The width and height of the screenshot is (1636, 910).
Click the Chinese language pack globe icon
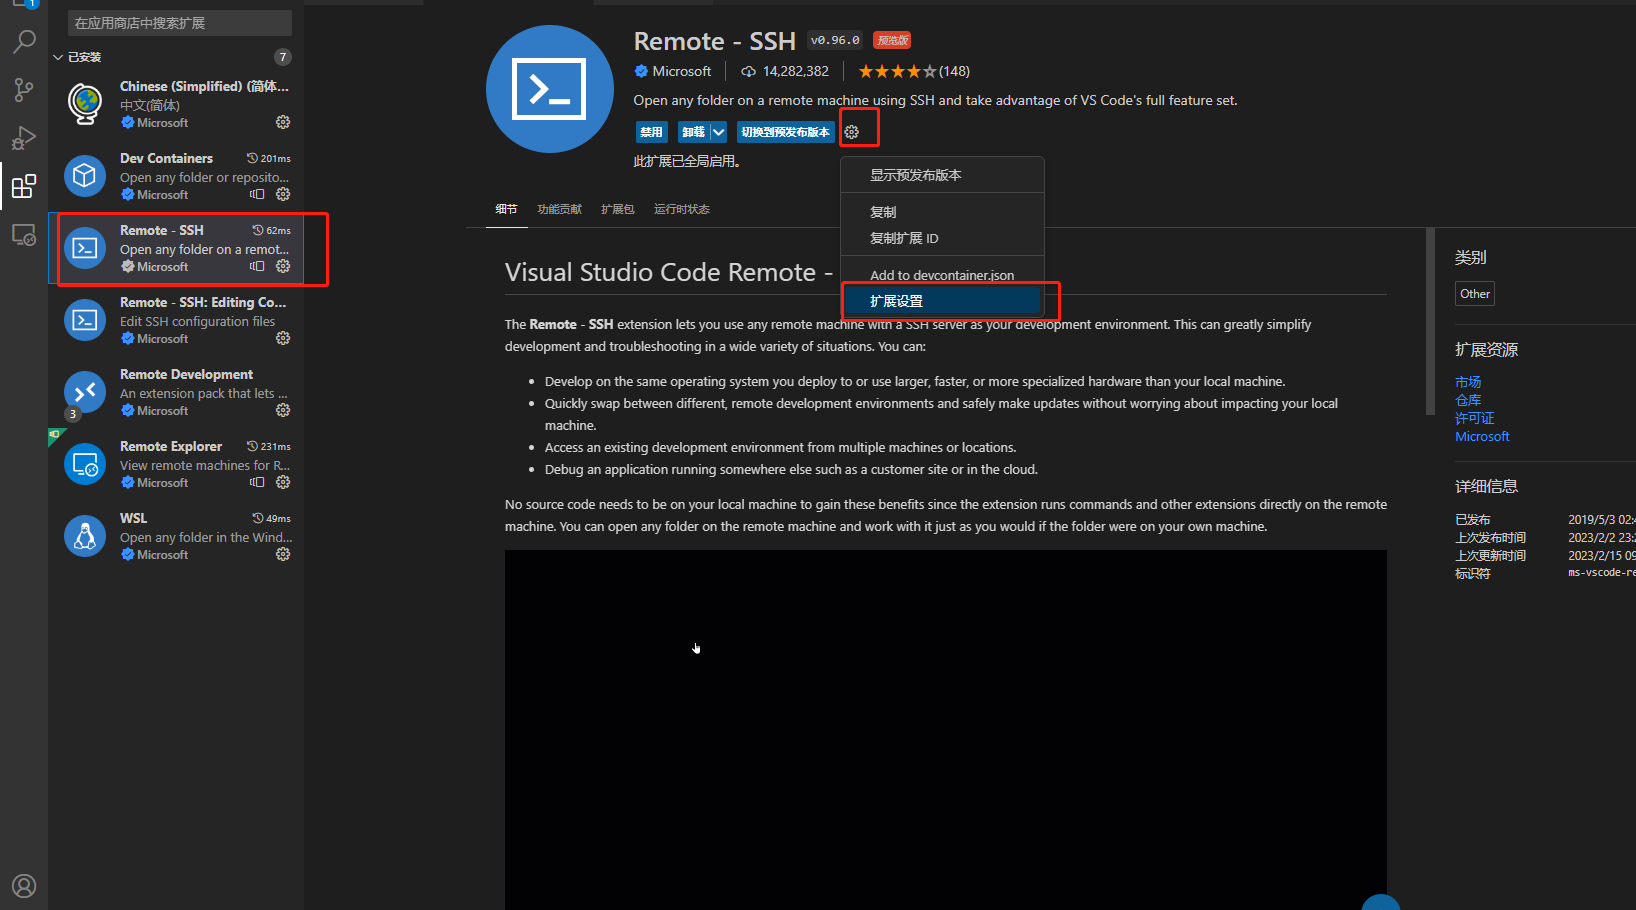tap(85, 104)
